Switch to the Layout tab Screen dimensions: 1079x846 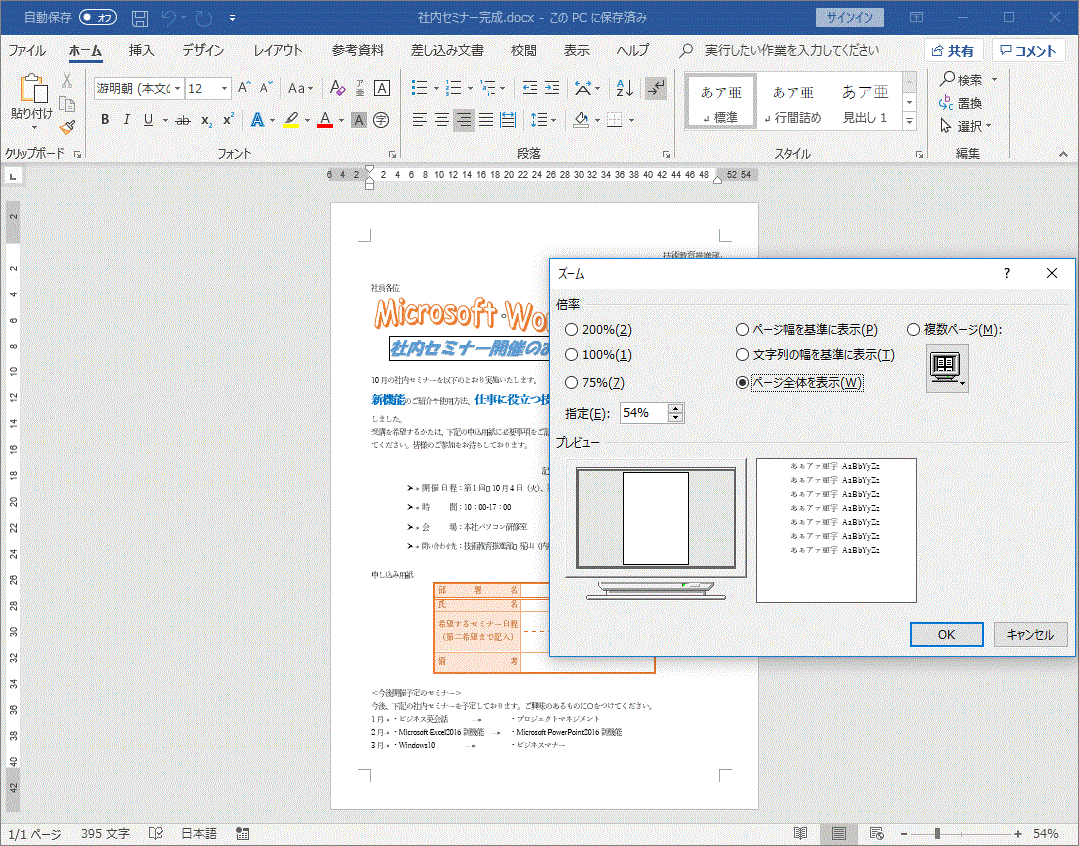278,50
